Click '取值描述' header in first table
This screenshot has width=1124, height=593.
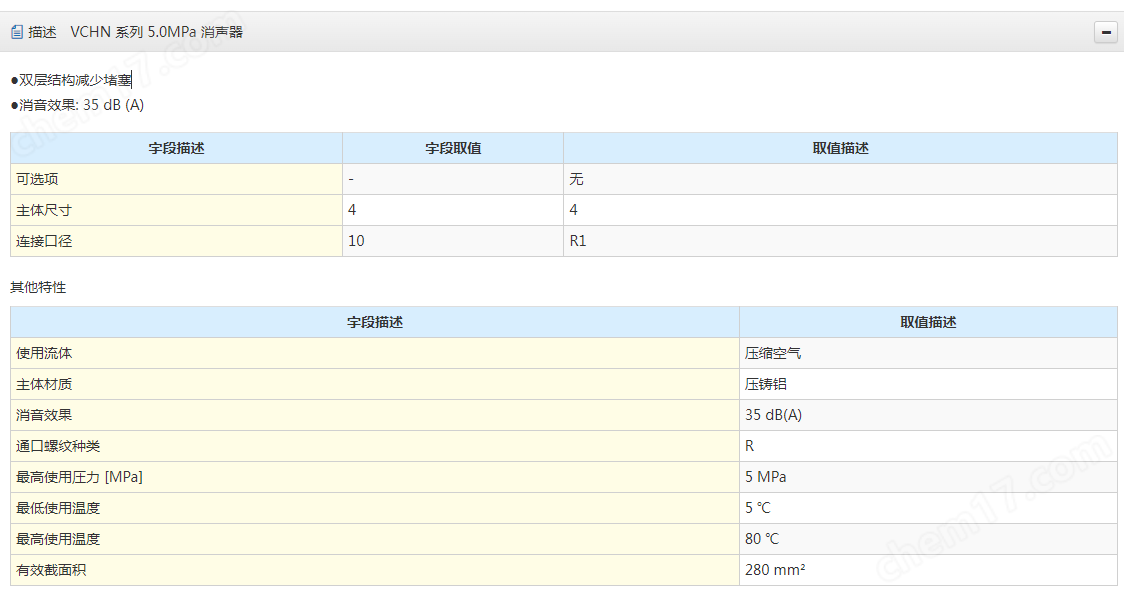point(840,148)
